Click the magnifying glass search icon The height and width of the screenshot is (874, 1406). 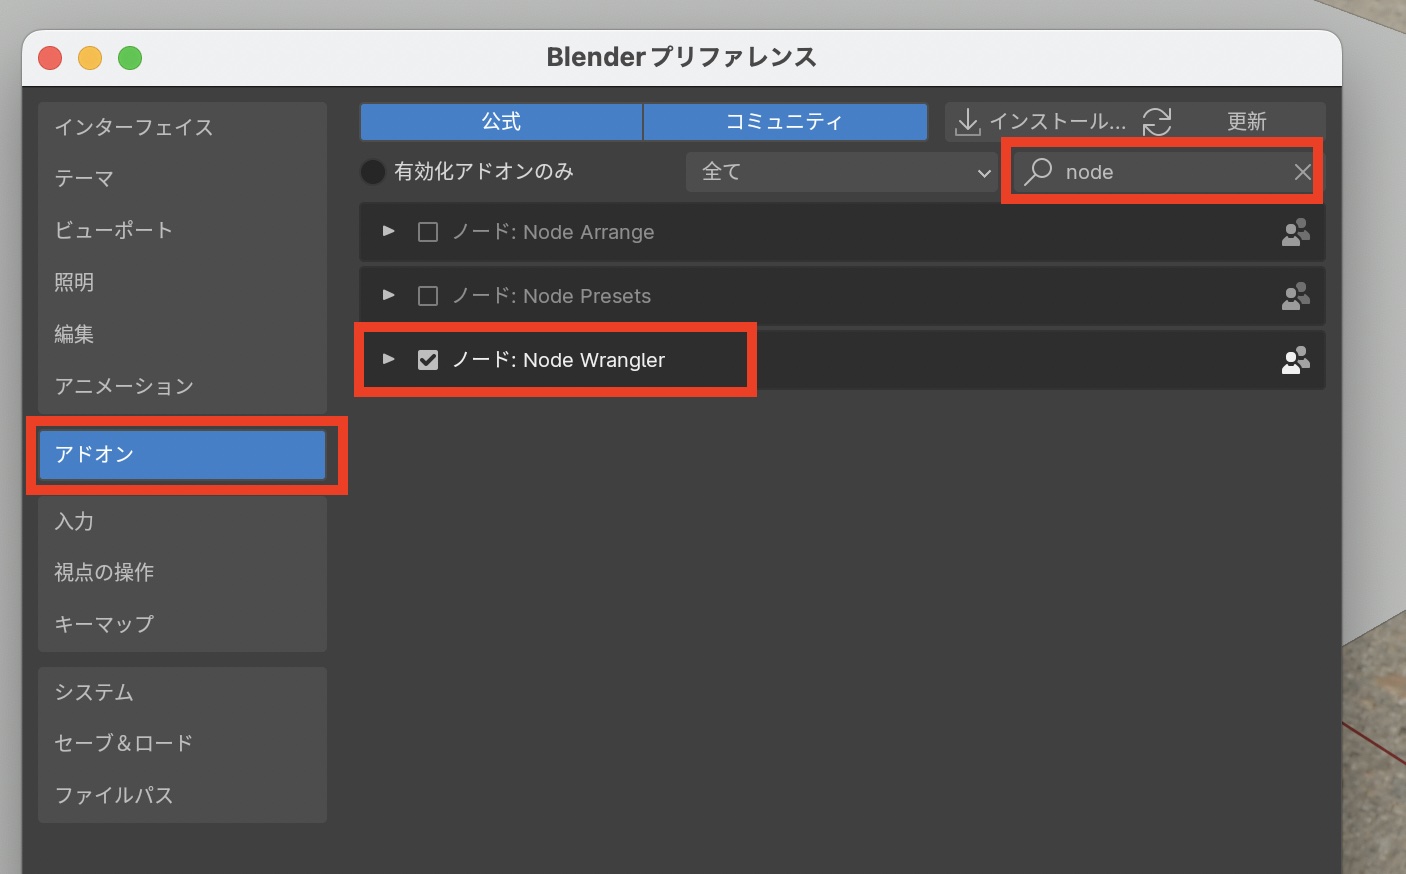(x=1038, y=171)
